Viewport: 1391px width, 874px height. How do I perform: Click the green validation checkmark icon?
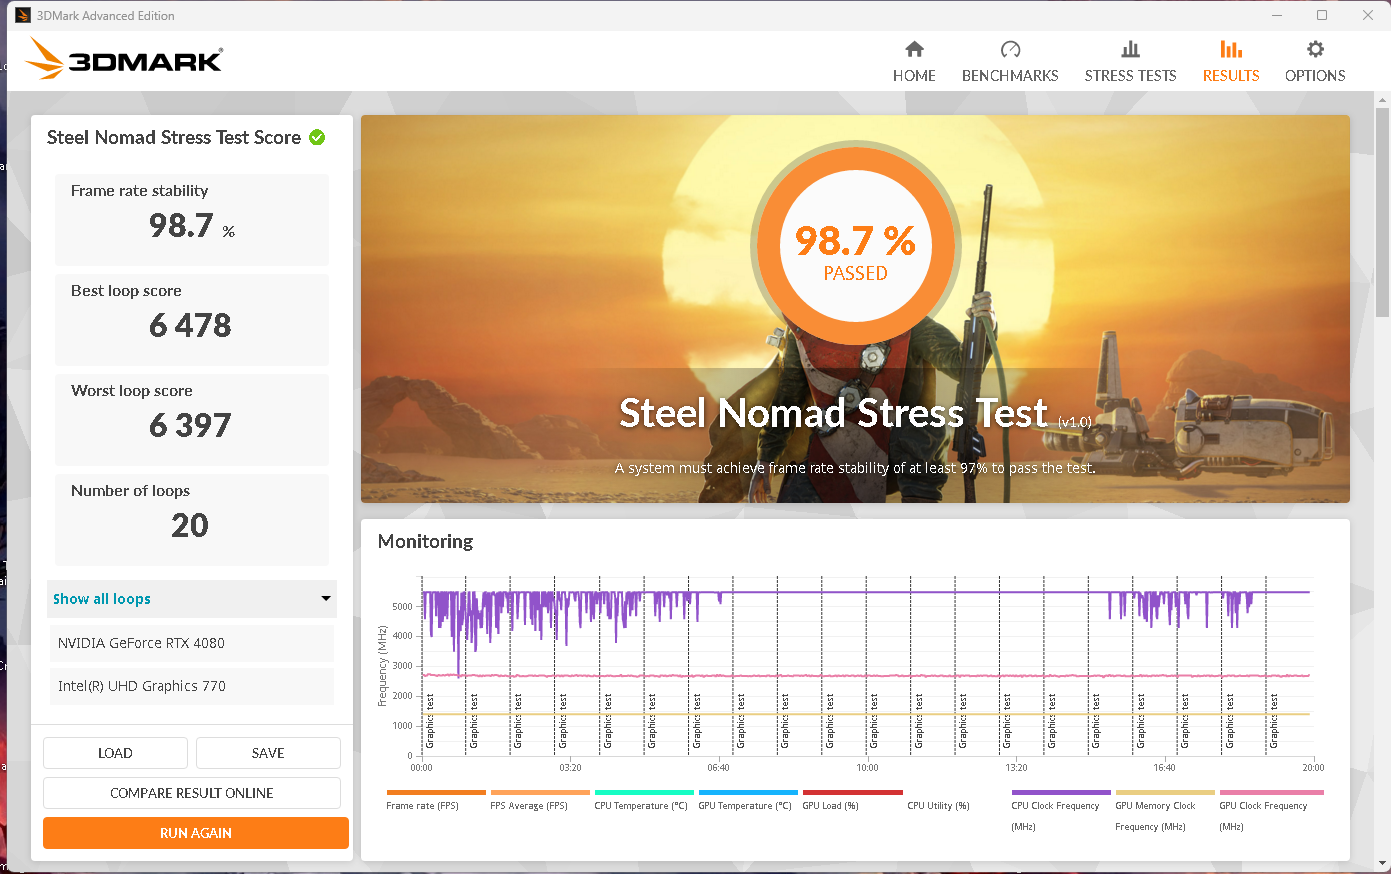(317, 137)
